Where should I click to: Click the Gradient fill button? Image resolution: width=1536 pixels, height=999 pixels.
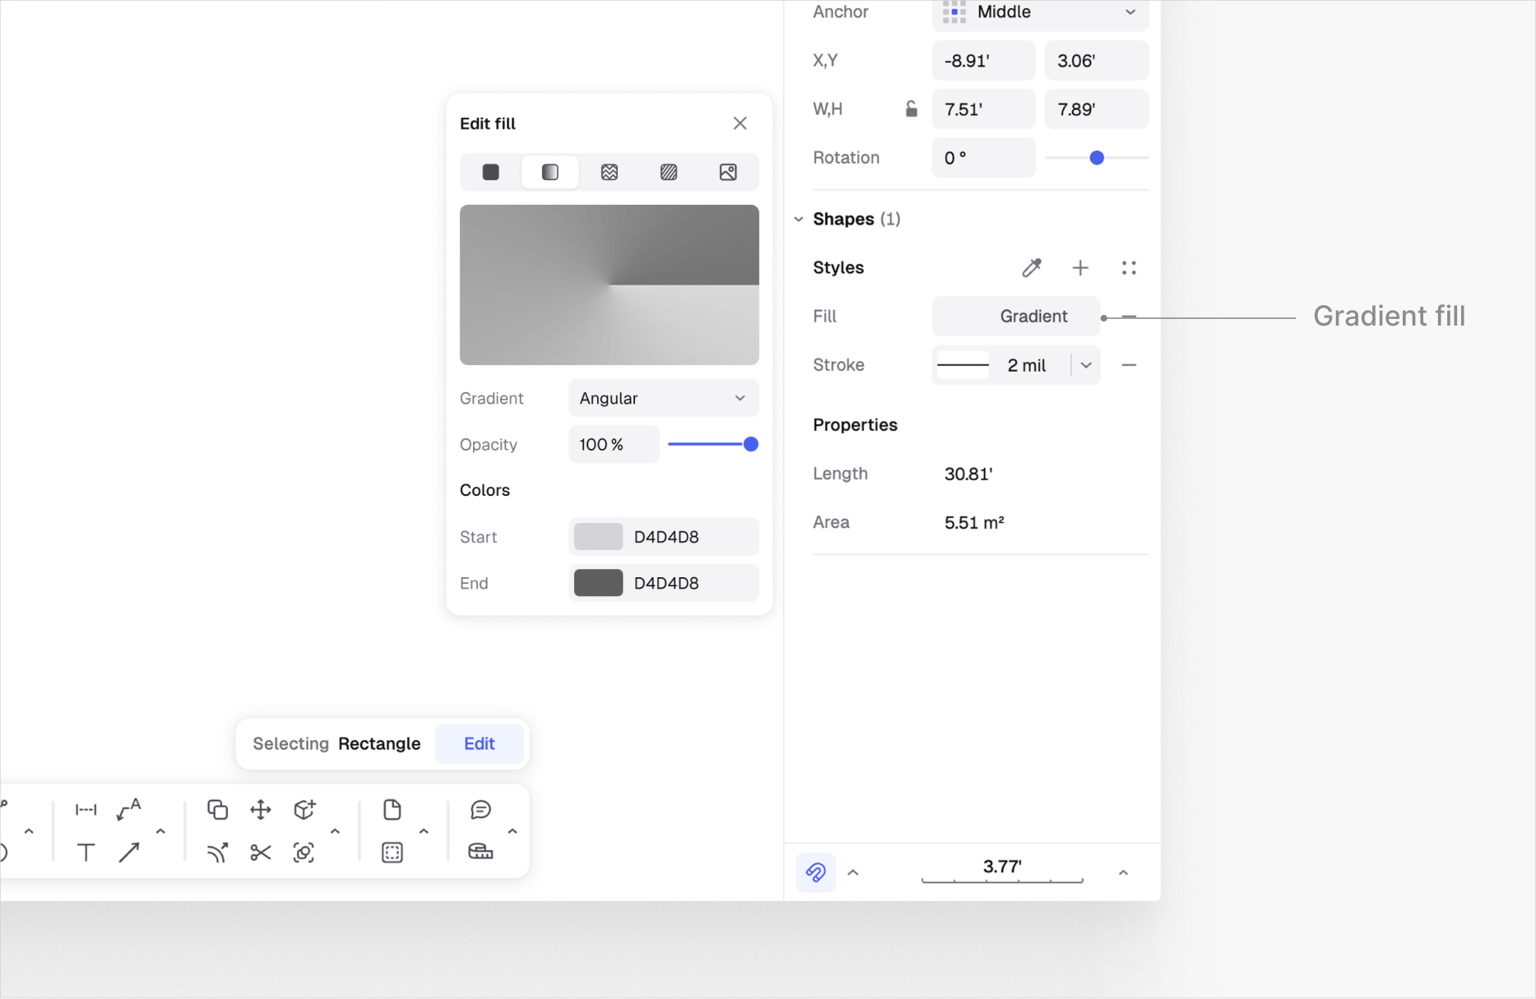[1015, 316]
